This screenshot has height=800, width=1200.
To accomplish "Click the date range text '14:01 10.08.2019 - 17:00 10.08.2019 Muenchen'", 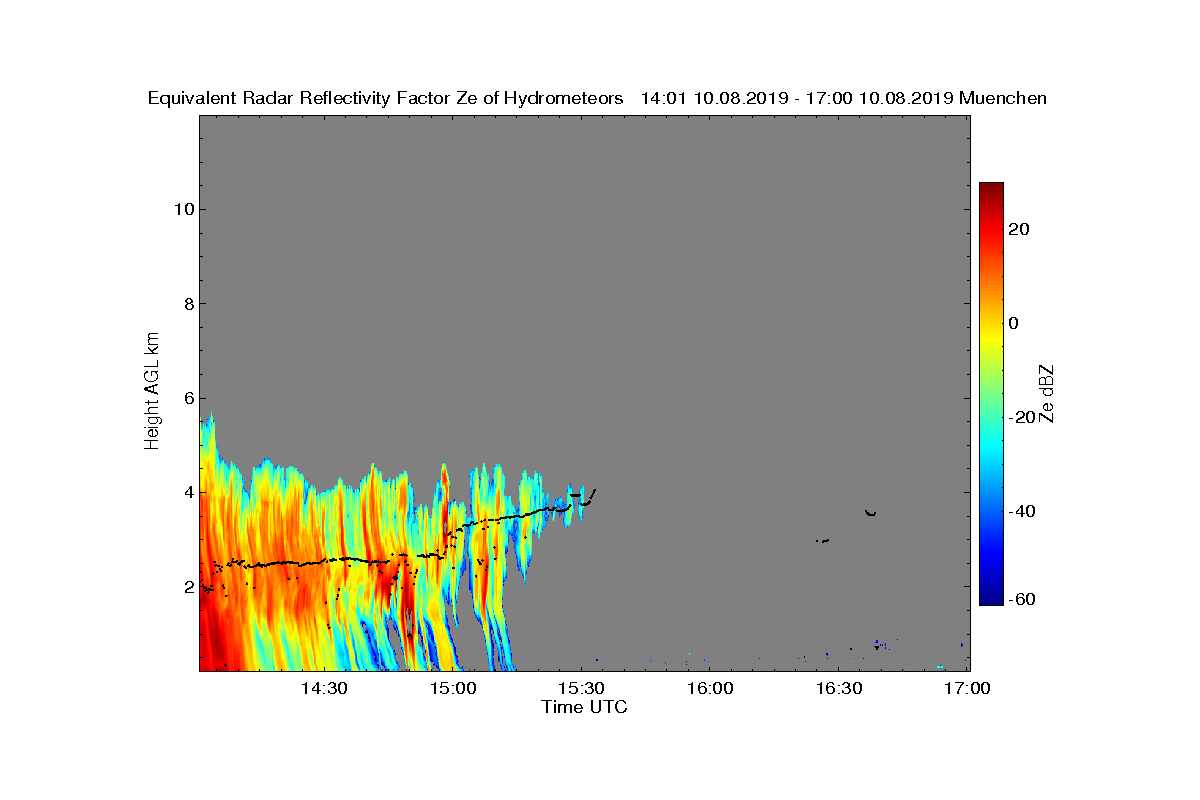I will click(x=843, y=98).
